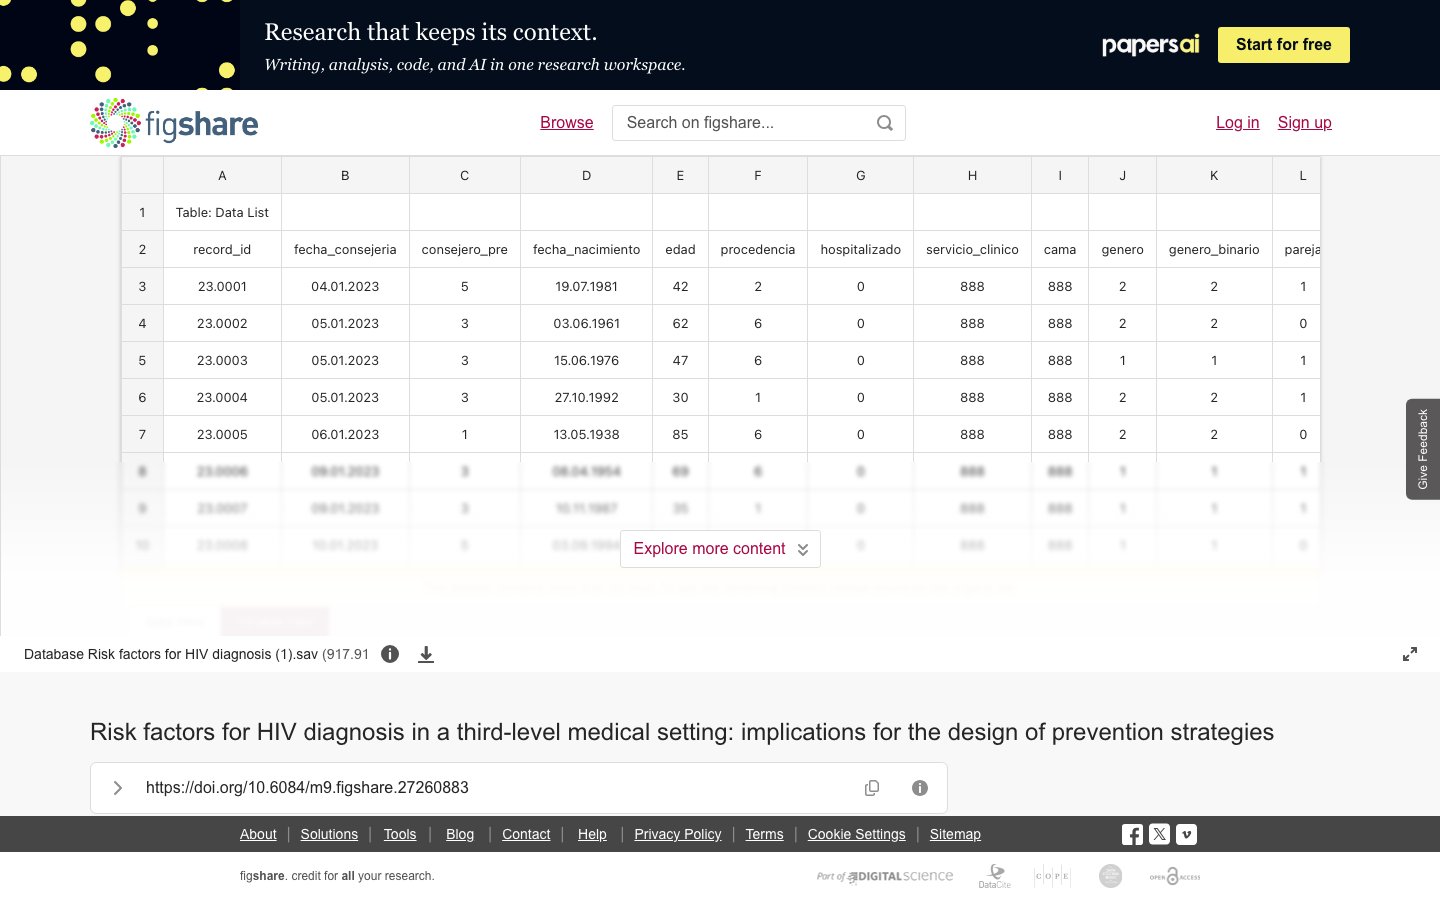Click Sign up link
The height and width of the screenshot is (900, 1440).
(1305, 123)
